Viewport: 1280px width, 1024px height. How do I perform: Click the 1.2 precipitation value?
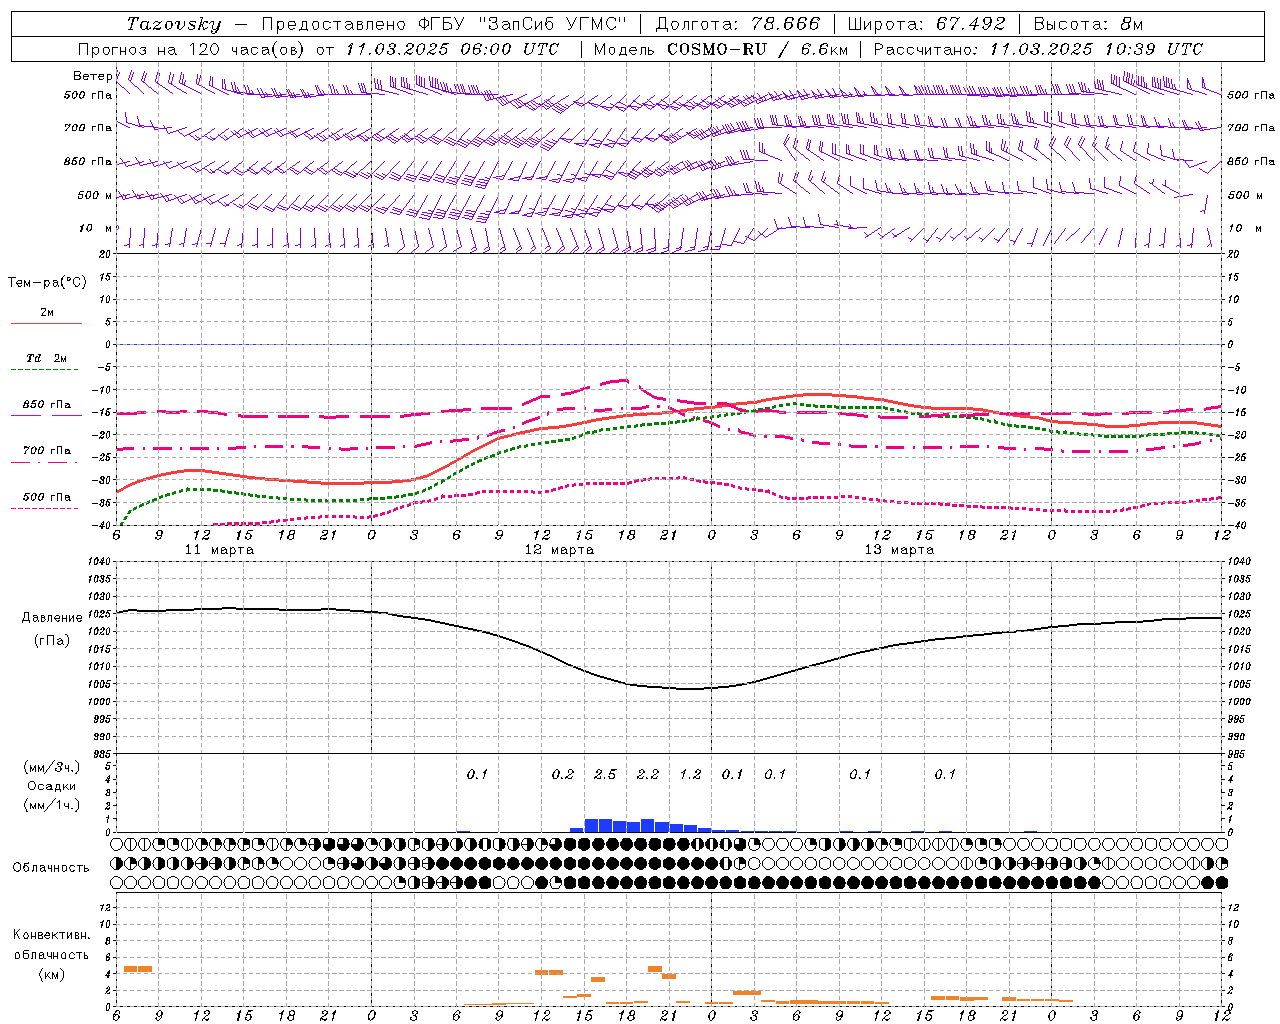point(690,774)
